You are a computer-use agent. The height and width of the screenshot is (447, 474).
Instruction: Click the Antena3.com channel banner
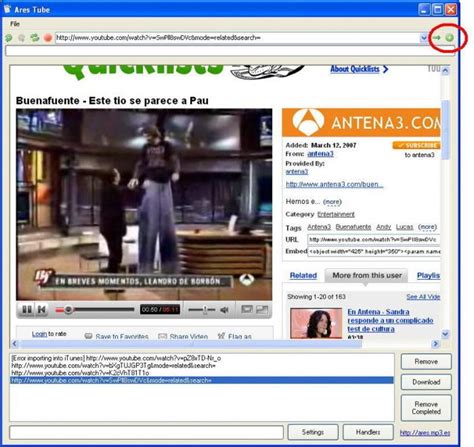(x=361, y=122)
